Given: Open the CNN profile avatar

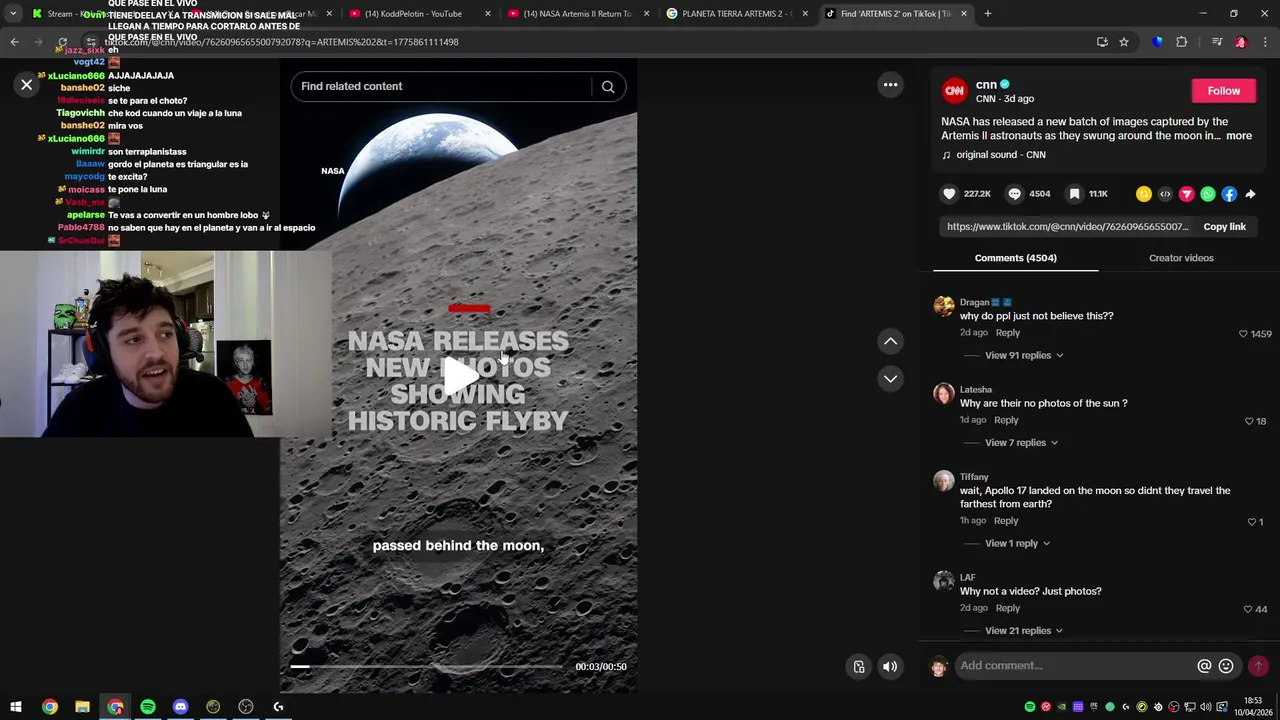Looking at the screenshot, I should (954, 91).
